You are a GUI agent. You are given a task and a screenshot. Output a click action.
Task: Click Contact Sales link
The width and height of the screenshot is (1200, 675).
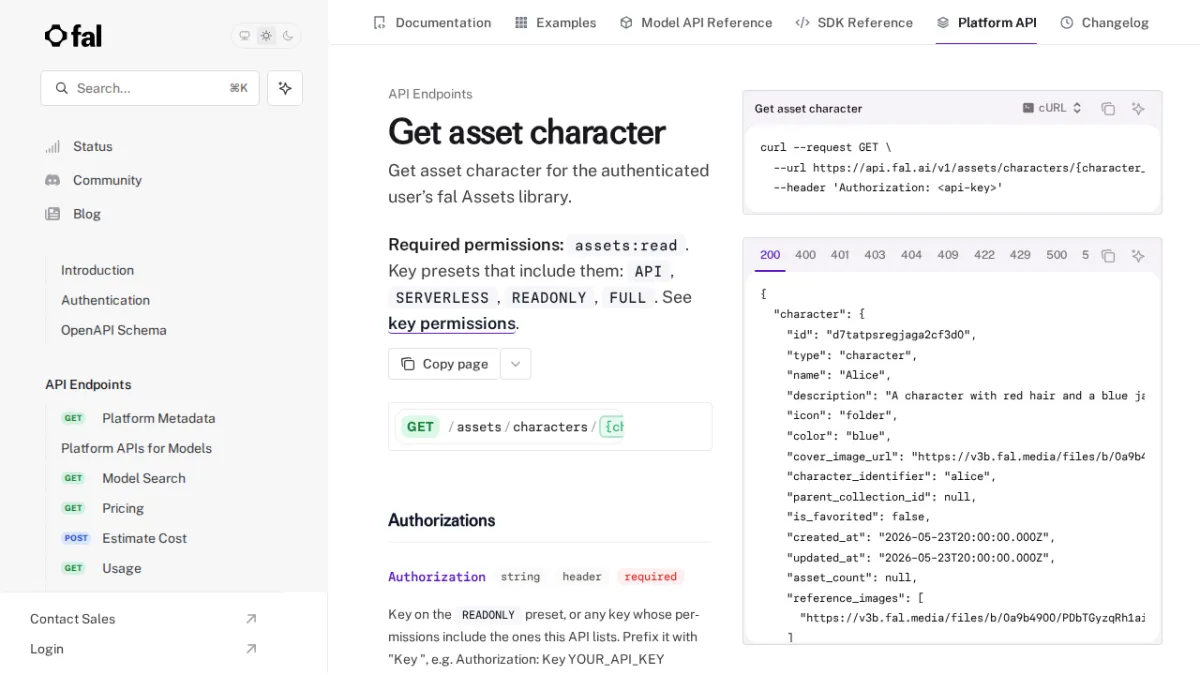coord(72,619)
